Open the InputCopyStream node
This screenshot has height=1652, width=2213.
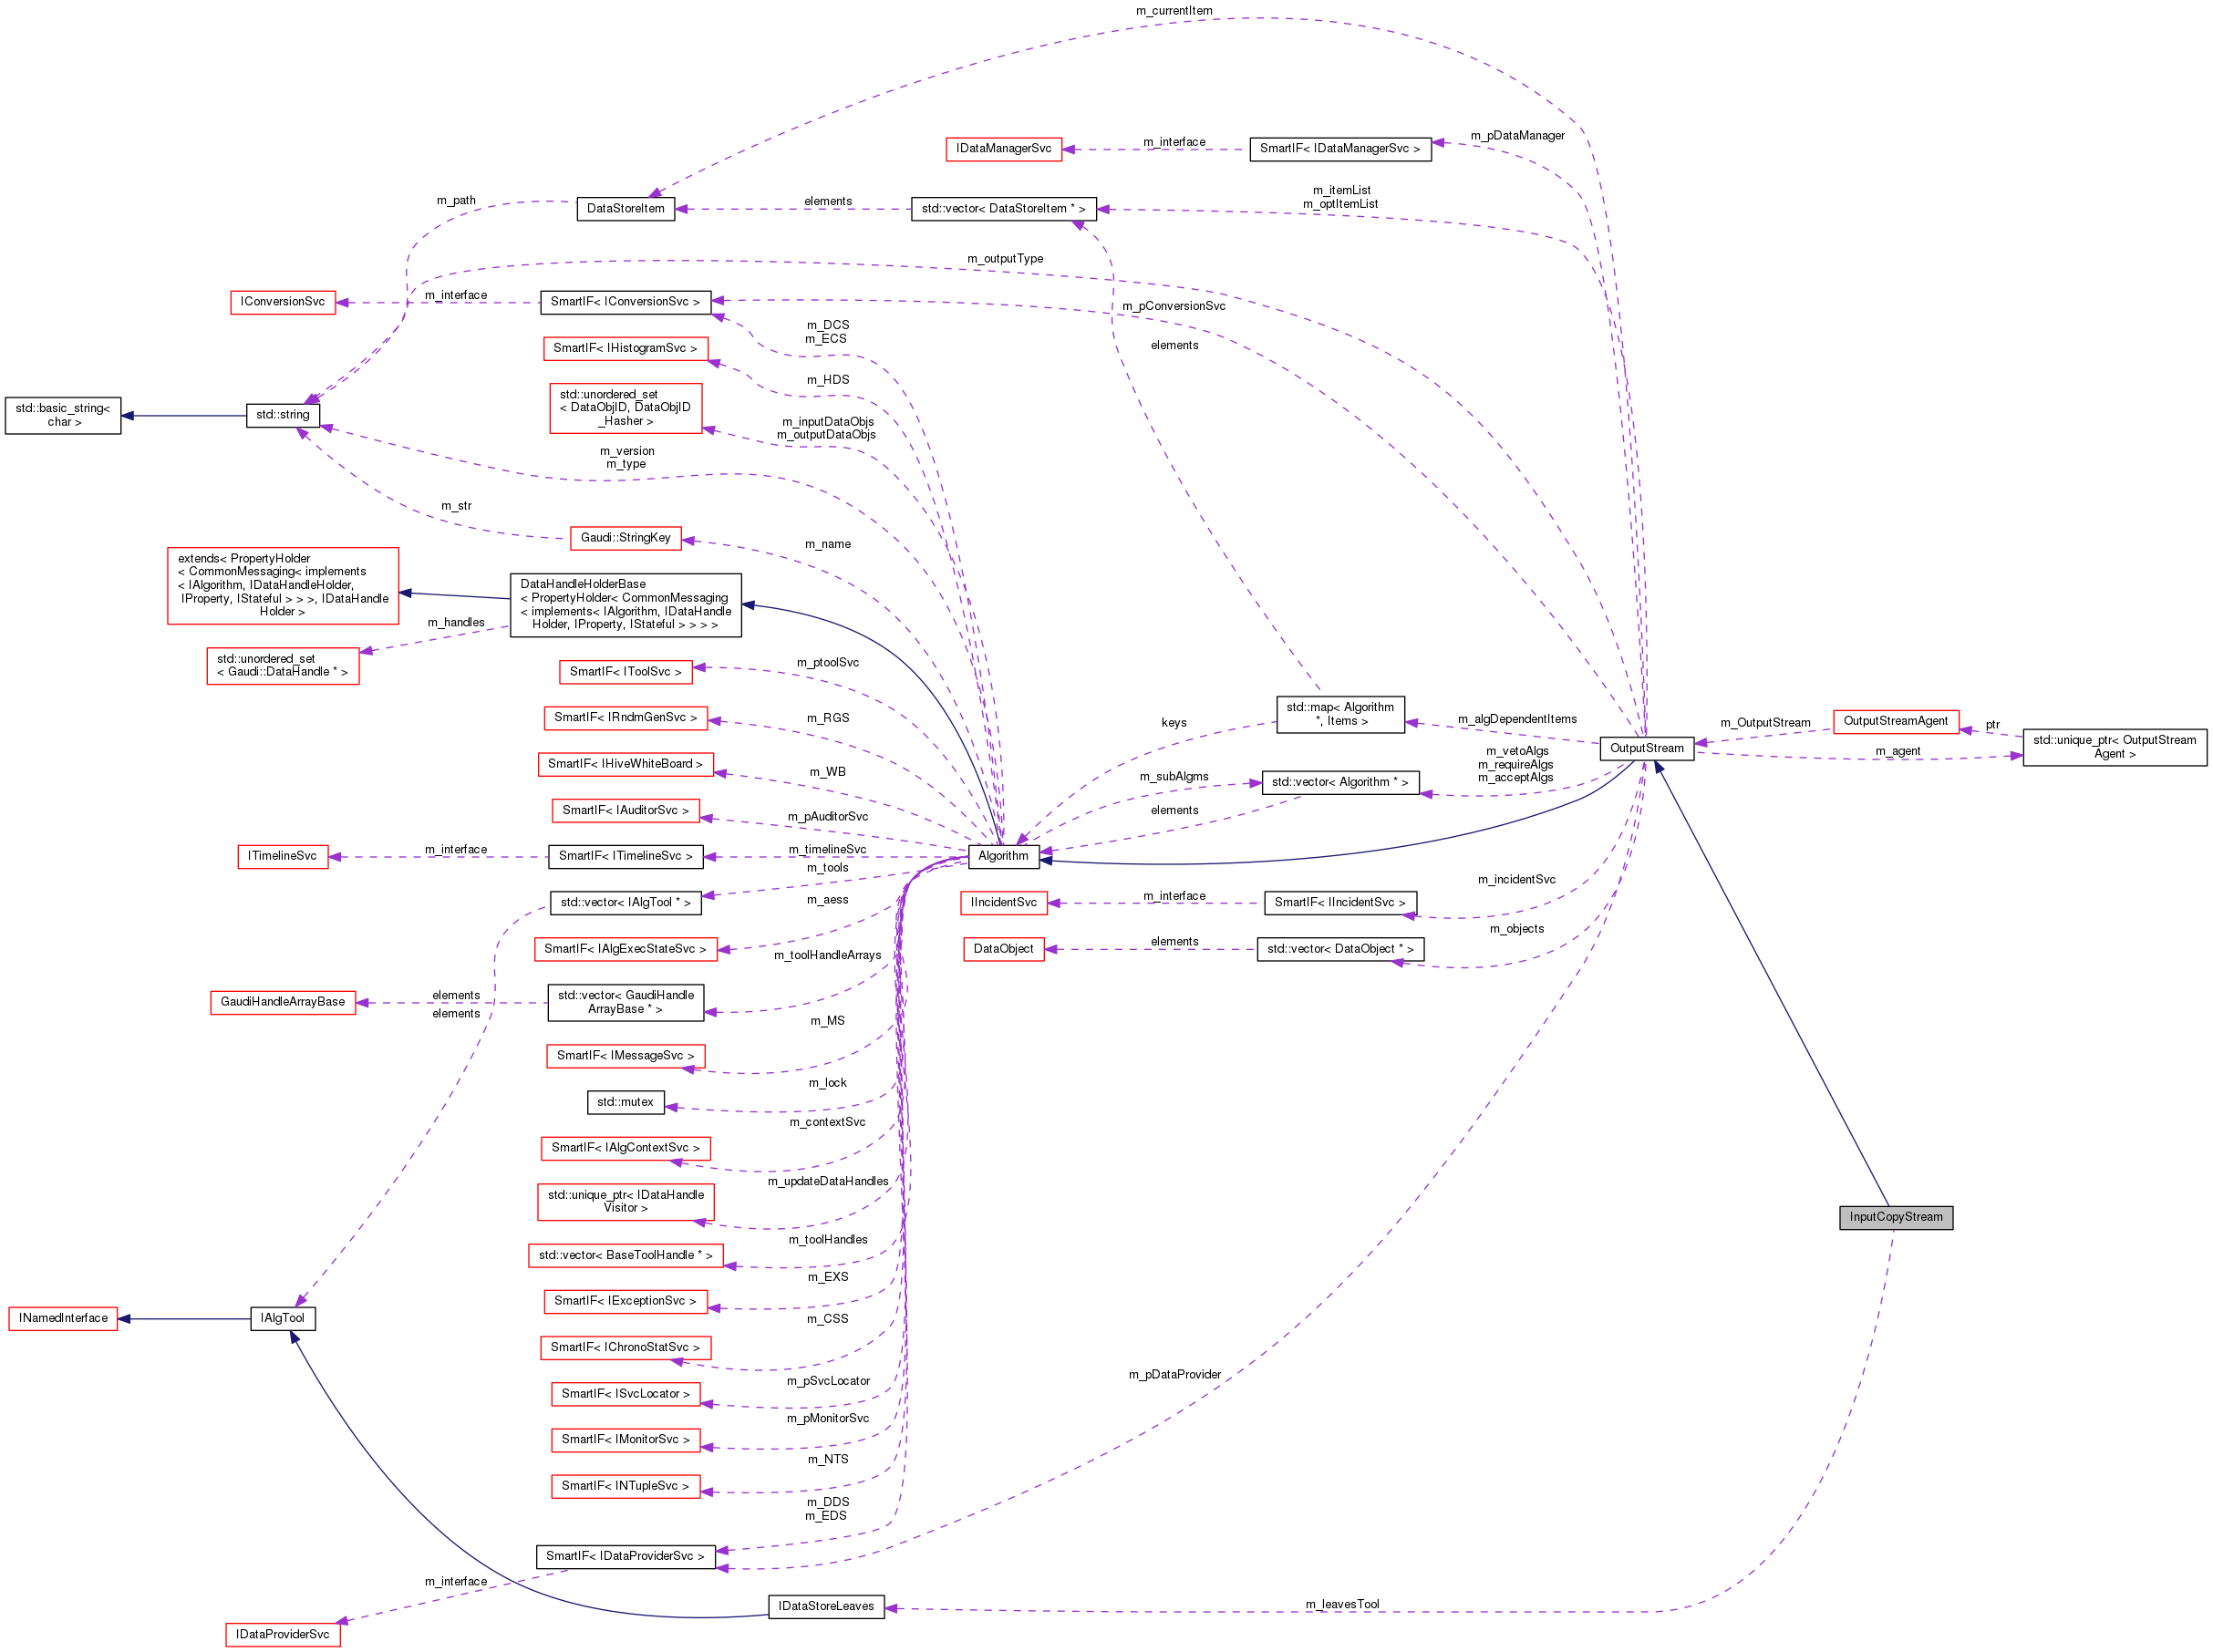[x=1895, y=1217]
